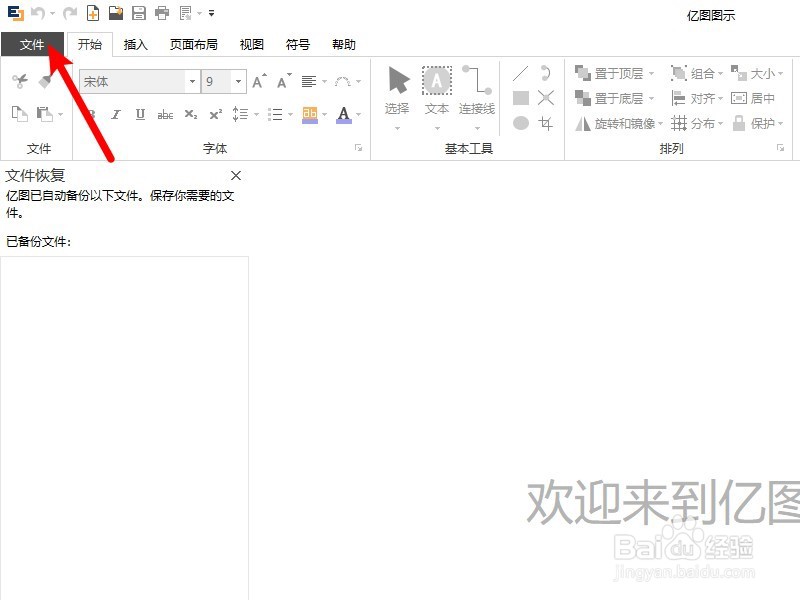Toggle strikethrough abc formatting

point(165,114)
